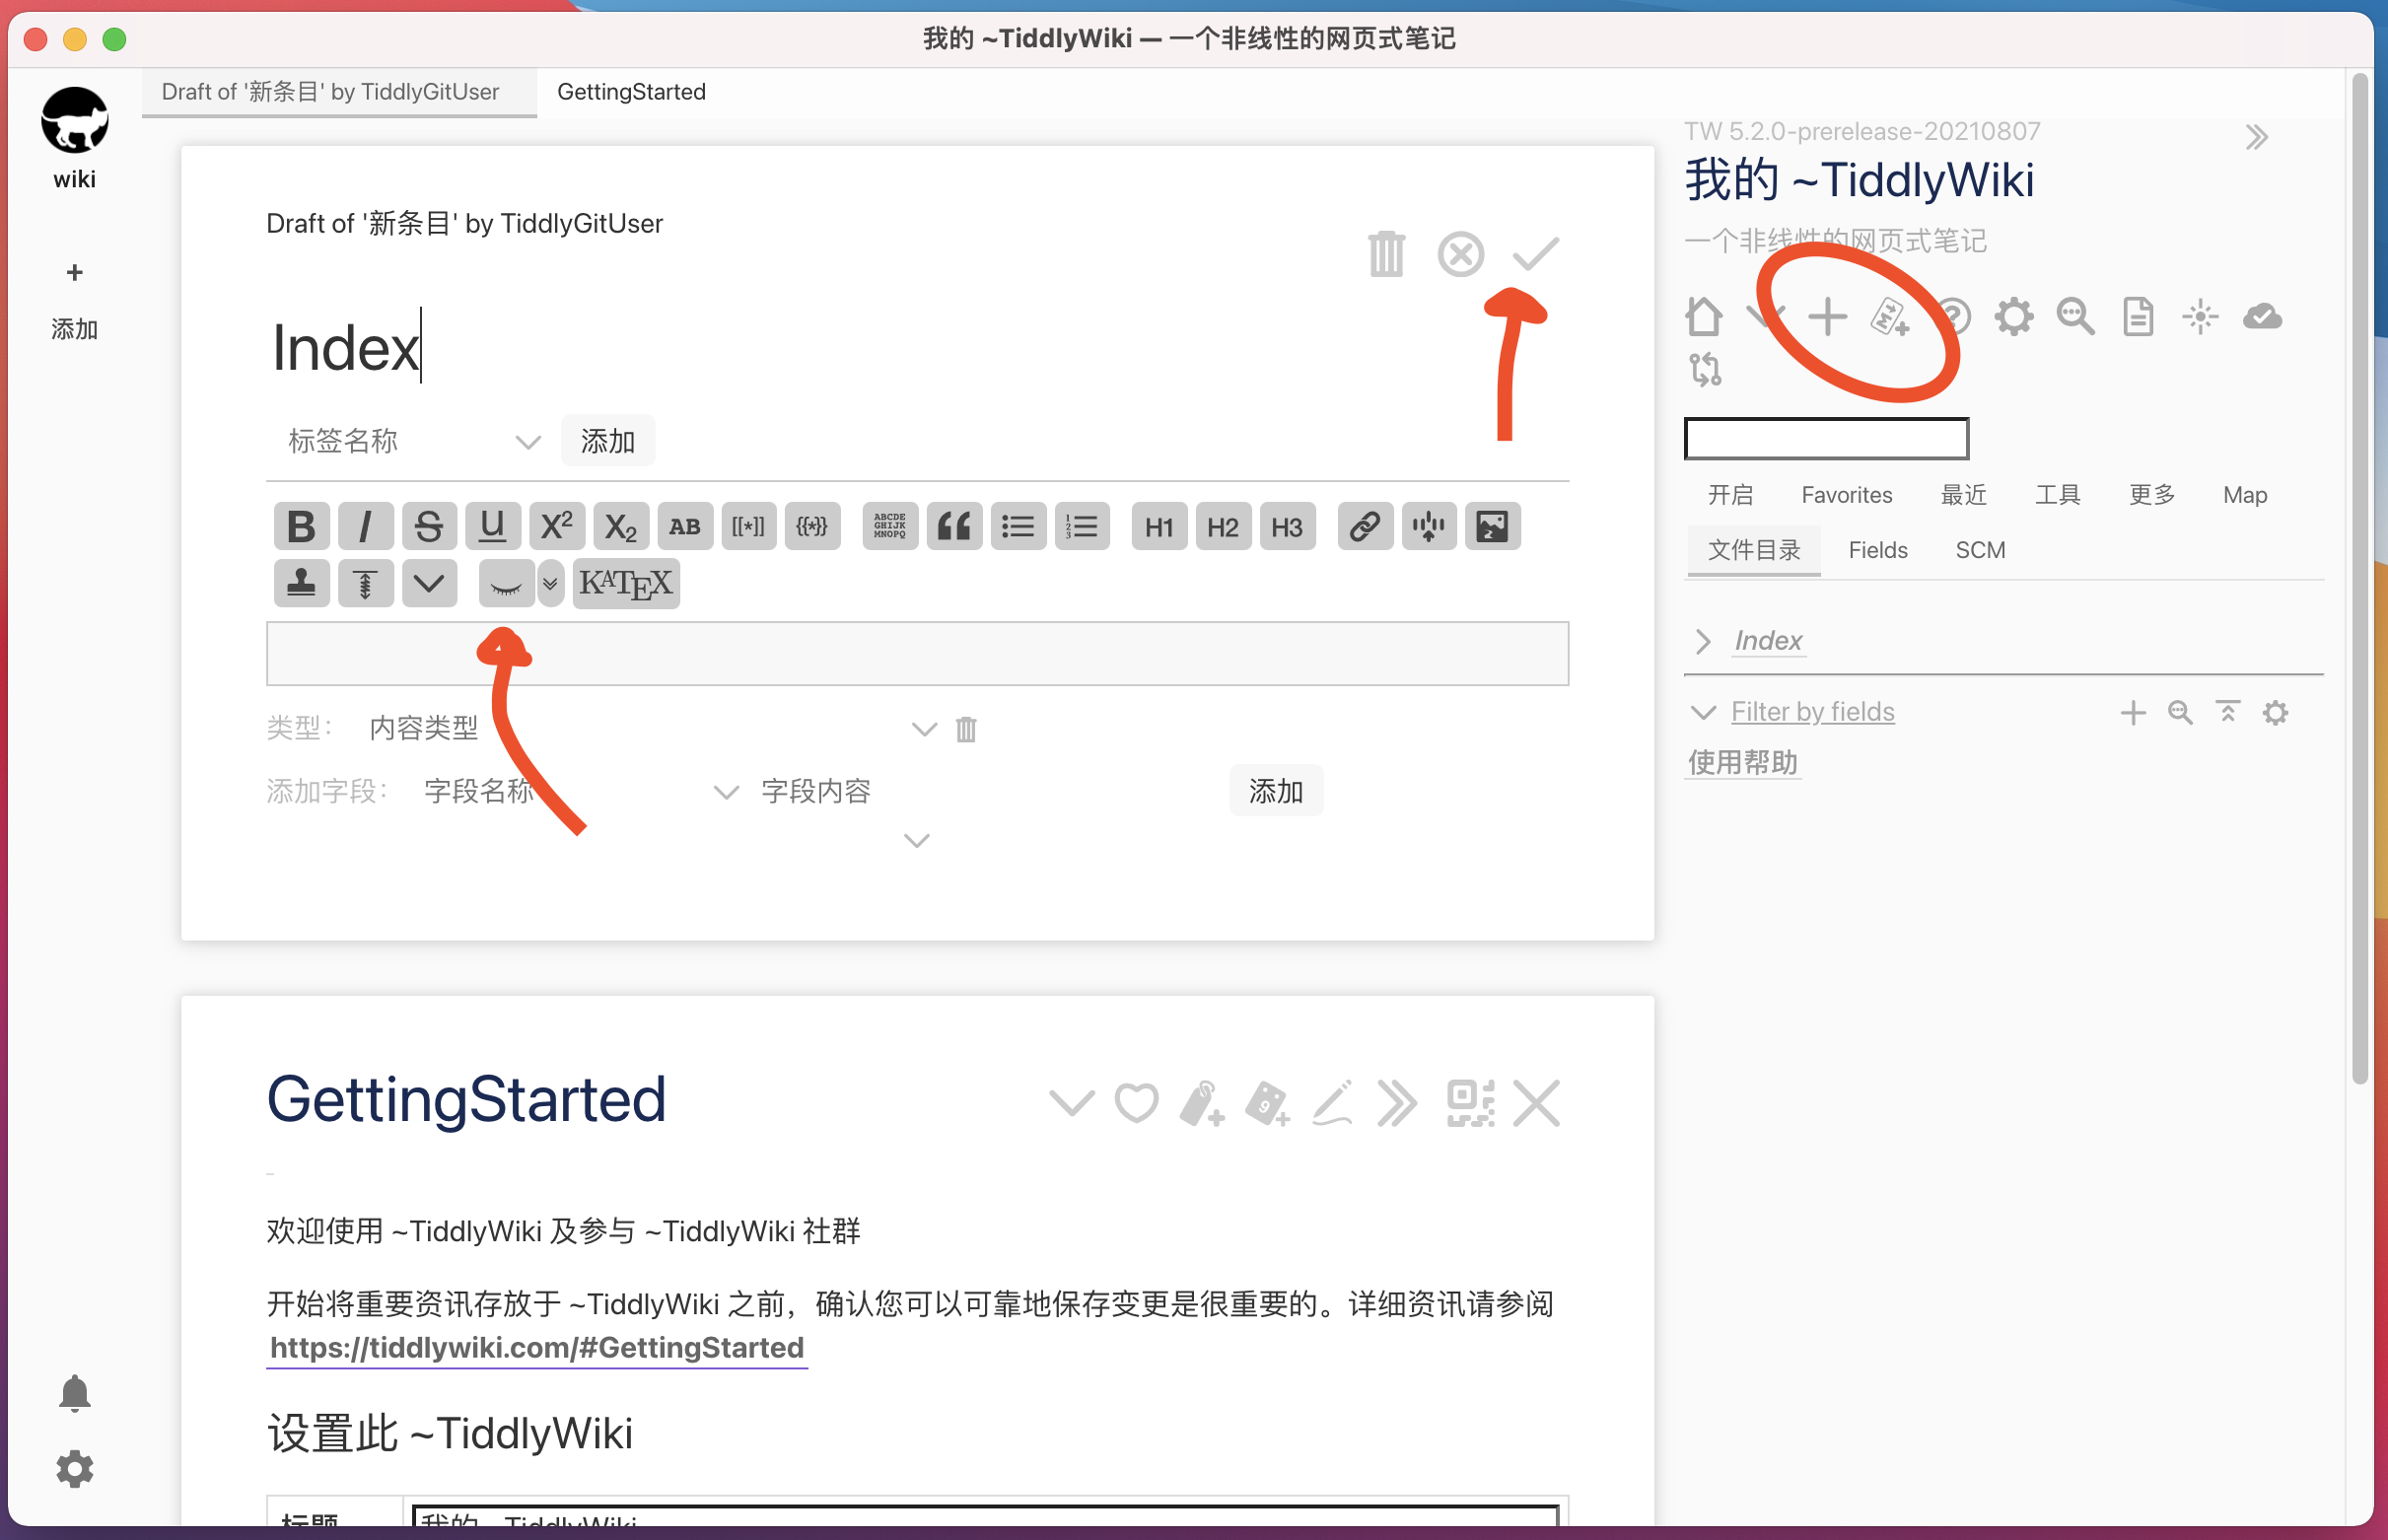Switch to the GettingStarted tab
Image resolution: width=2388 pixels, height=1540 pixels.
[630, 91]
